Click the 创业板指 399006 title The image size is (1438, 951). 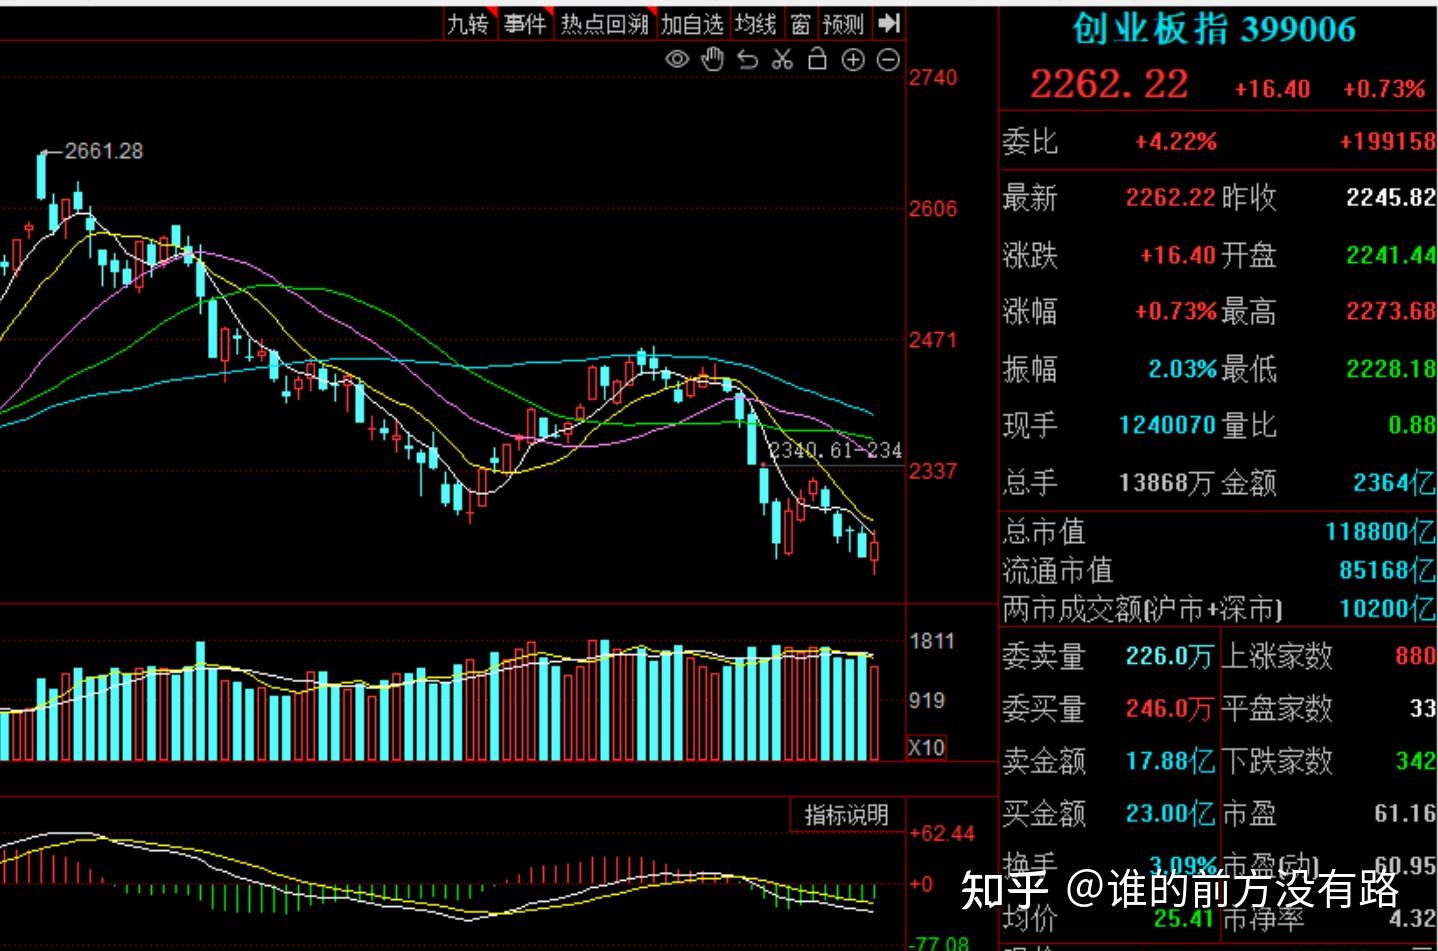[1214, 28]
